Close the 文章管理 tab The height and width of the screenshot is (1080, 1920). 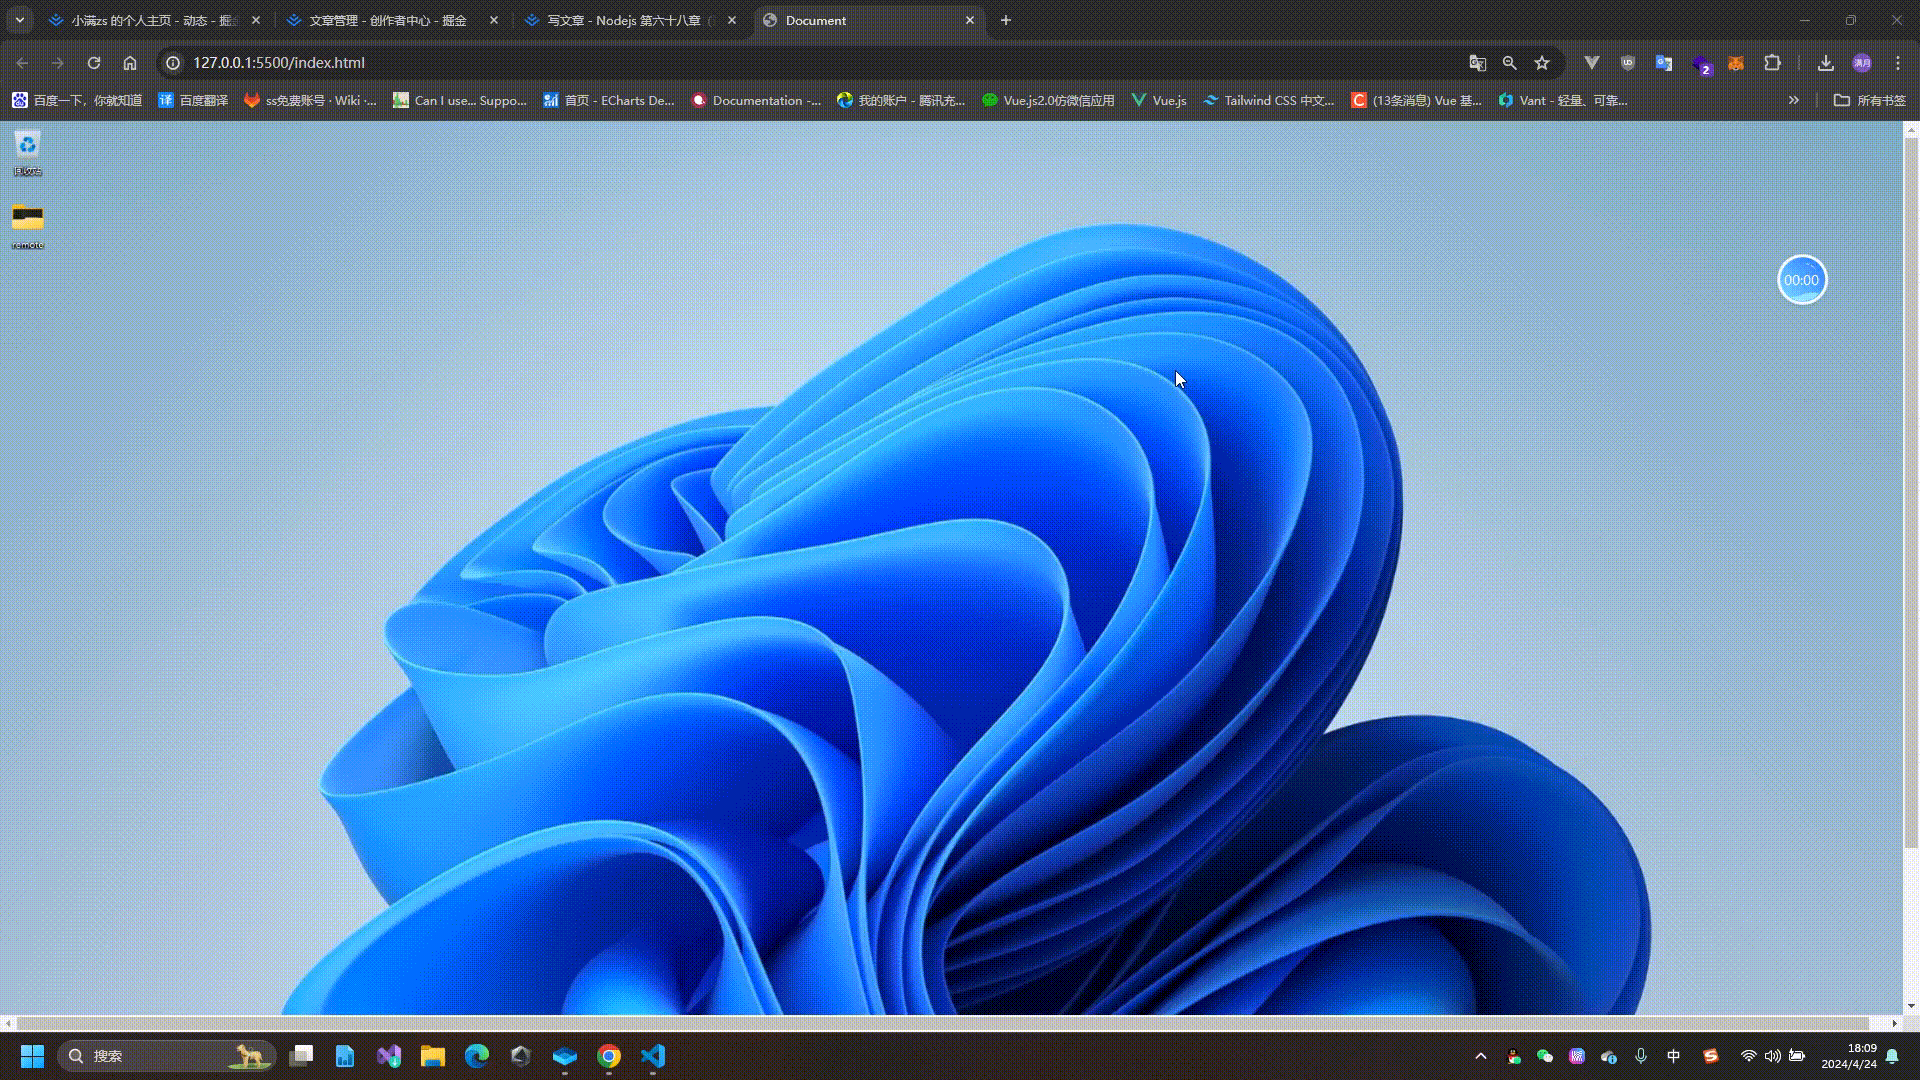(x=493, y=20)
